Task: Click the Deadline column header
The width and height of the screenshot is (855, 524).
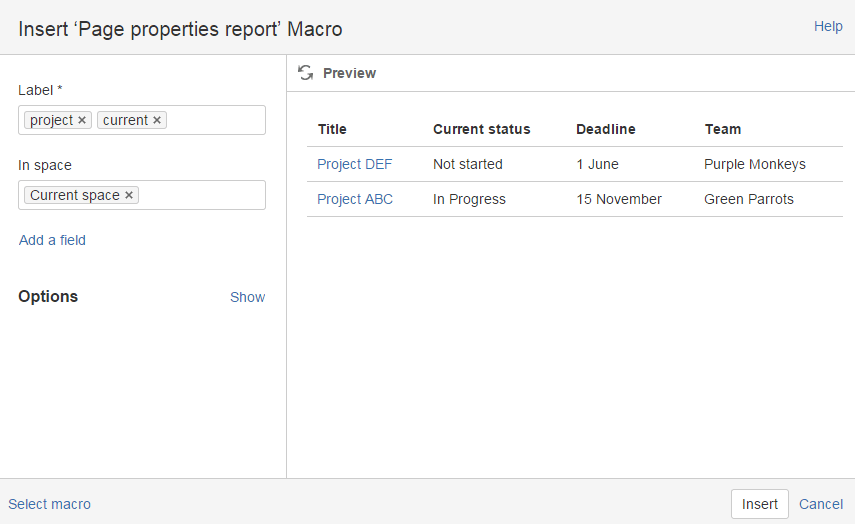Action: (x=605, y=129)
